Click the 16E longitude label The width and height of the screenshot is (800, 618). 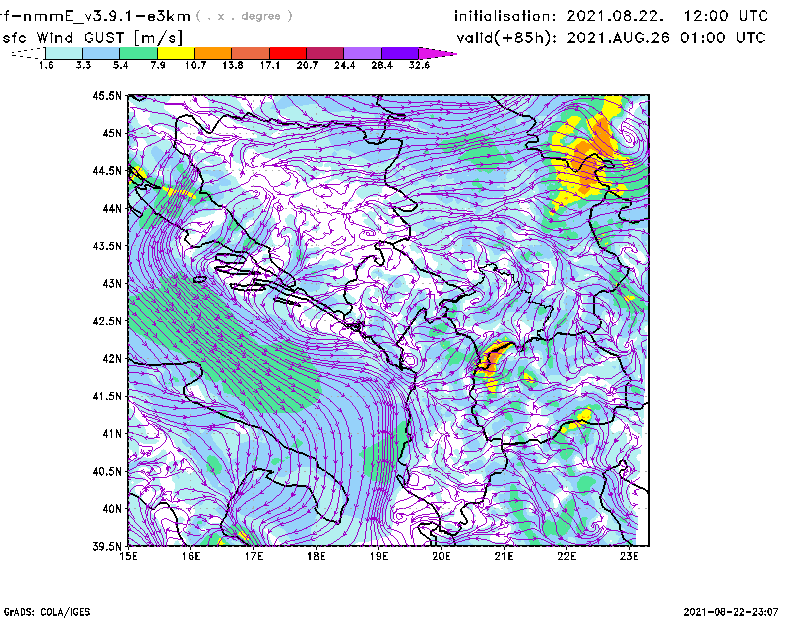pyautogui.click(x=191, y=556)
